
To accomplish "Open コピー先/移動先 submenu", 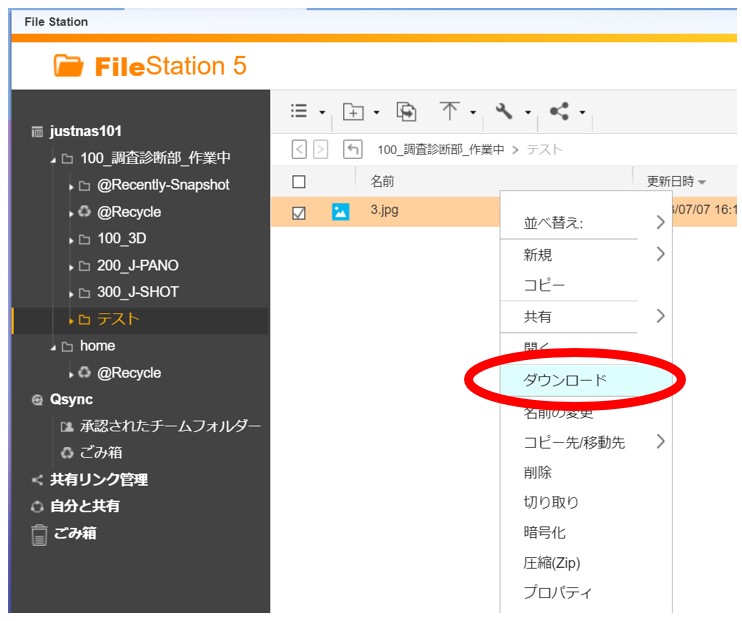I will pyautogui.click(x=586, y=442).
